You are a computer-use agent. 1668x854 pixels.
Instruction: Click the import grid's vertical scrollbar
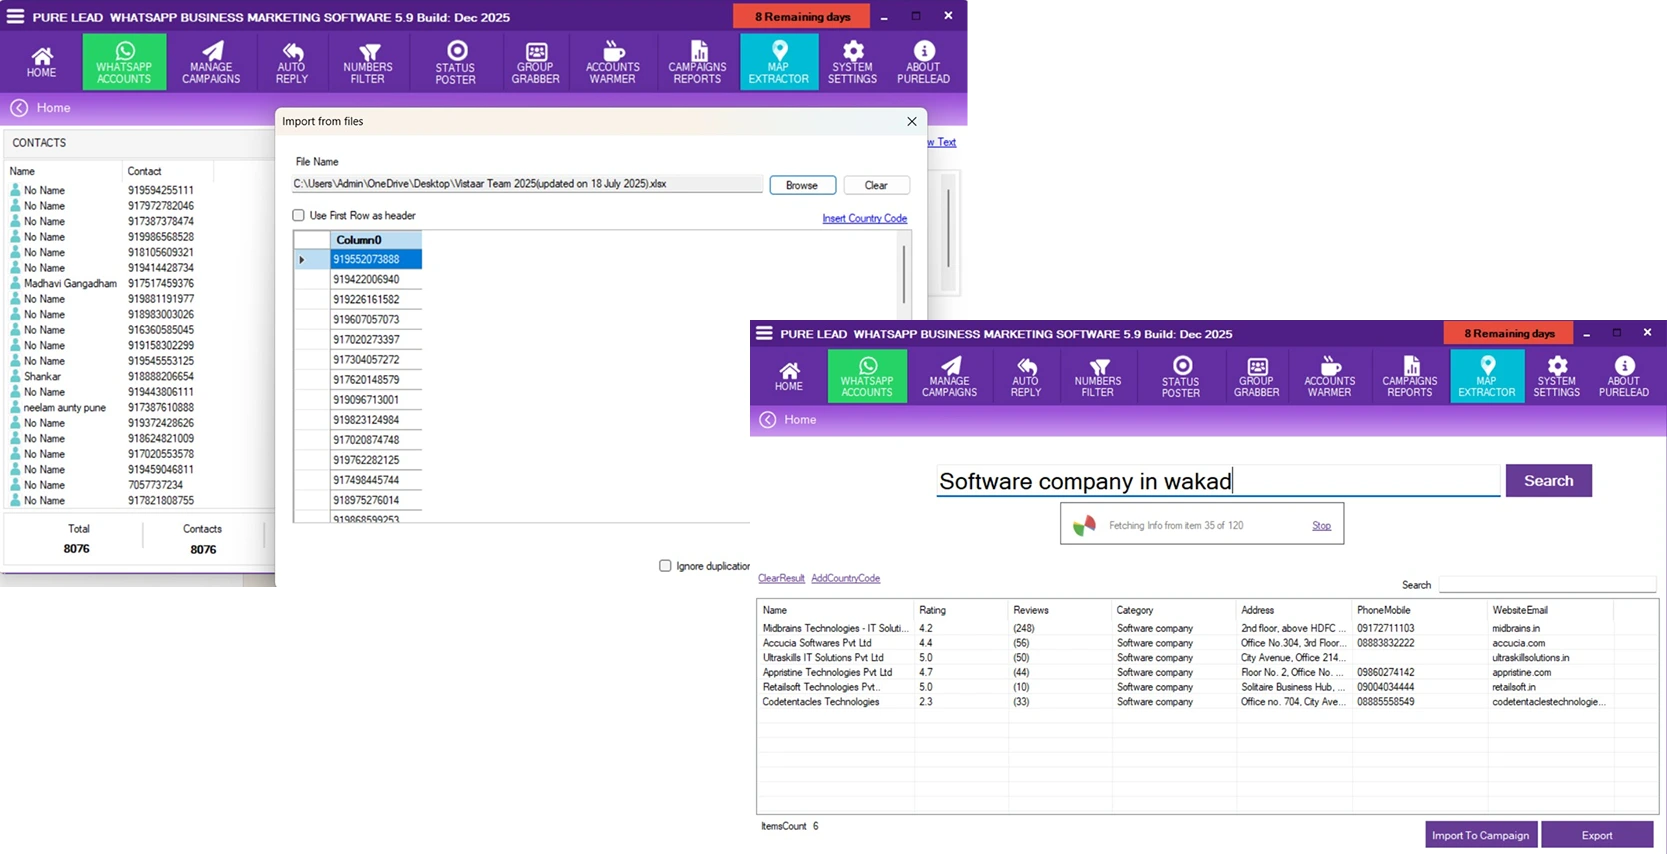(x=904, y=273)
